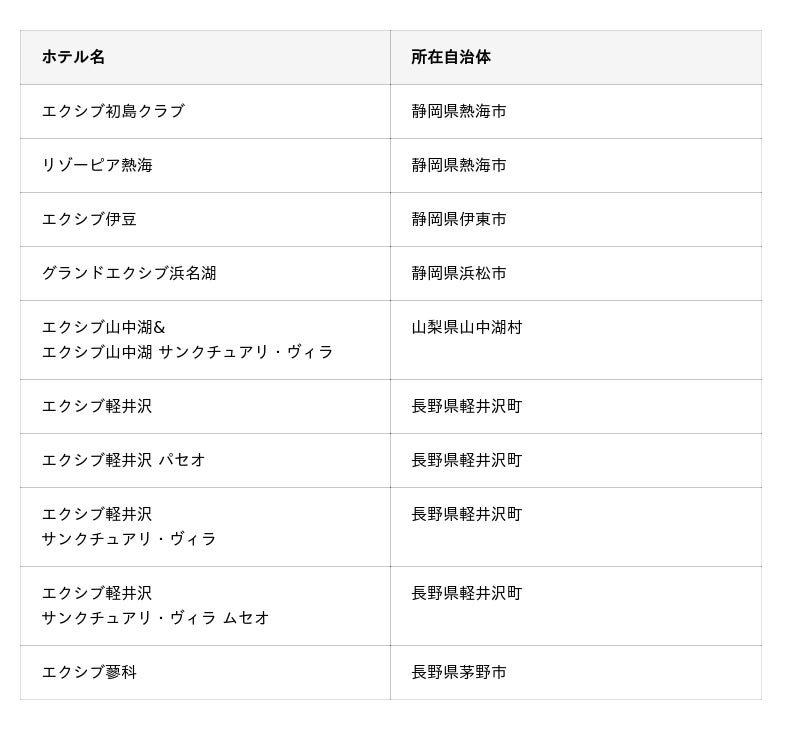Select the エクシブ初島クラブ hotel cell
The height and width of the screenshot is (730, 800).
coord(113,111)
